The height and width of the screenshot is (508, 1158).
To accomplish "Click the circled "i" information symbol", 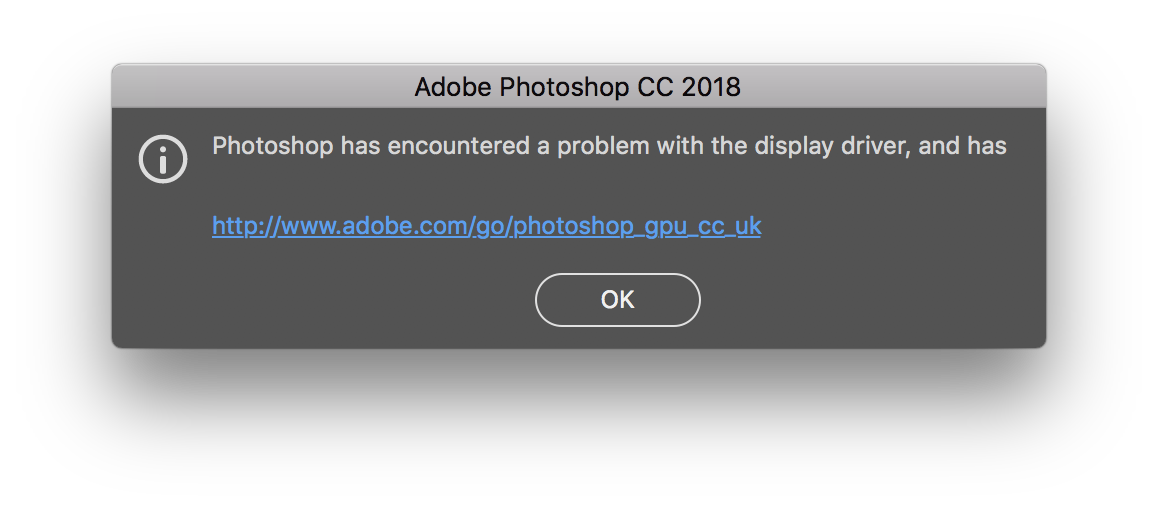I will point(163,159).
